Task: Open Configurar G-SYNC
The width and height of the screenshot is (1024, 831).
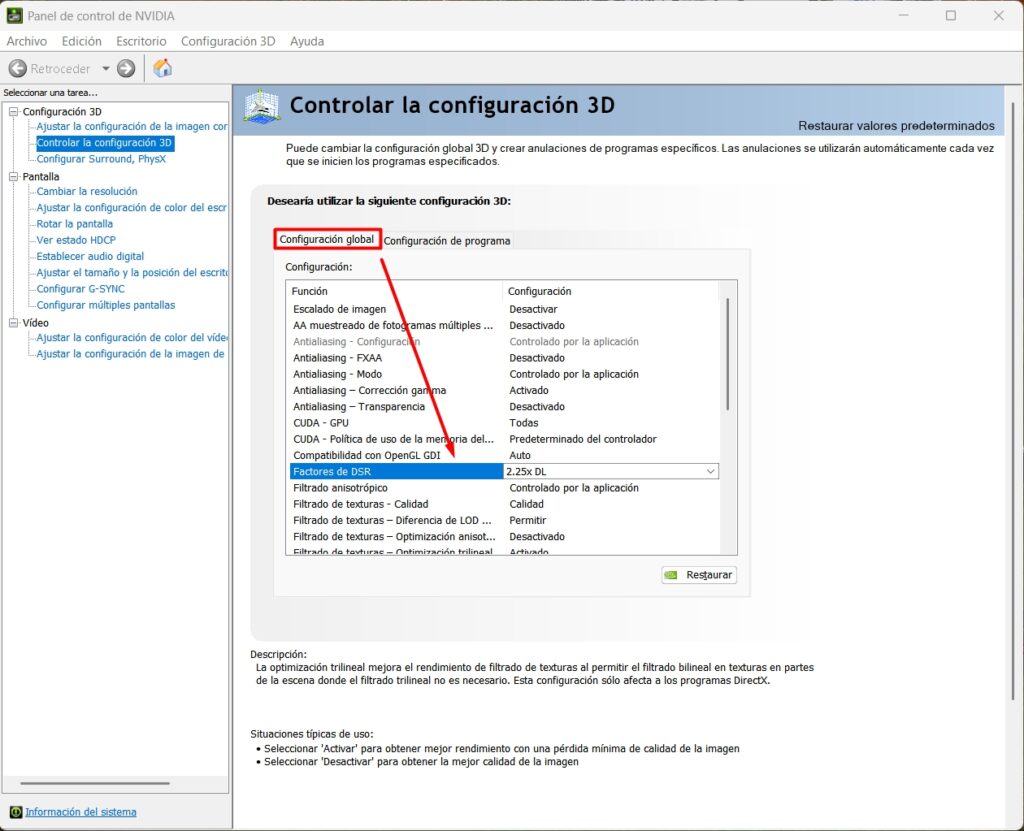Action: [80, 289]
